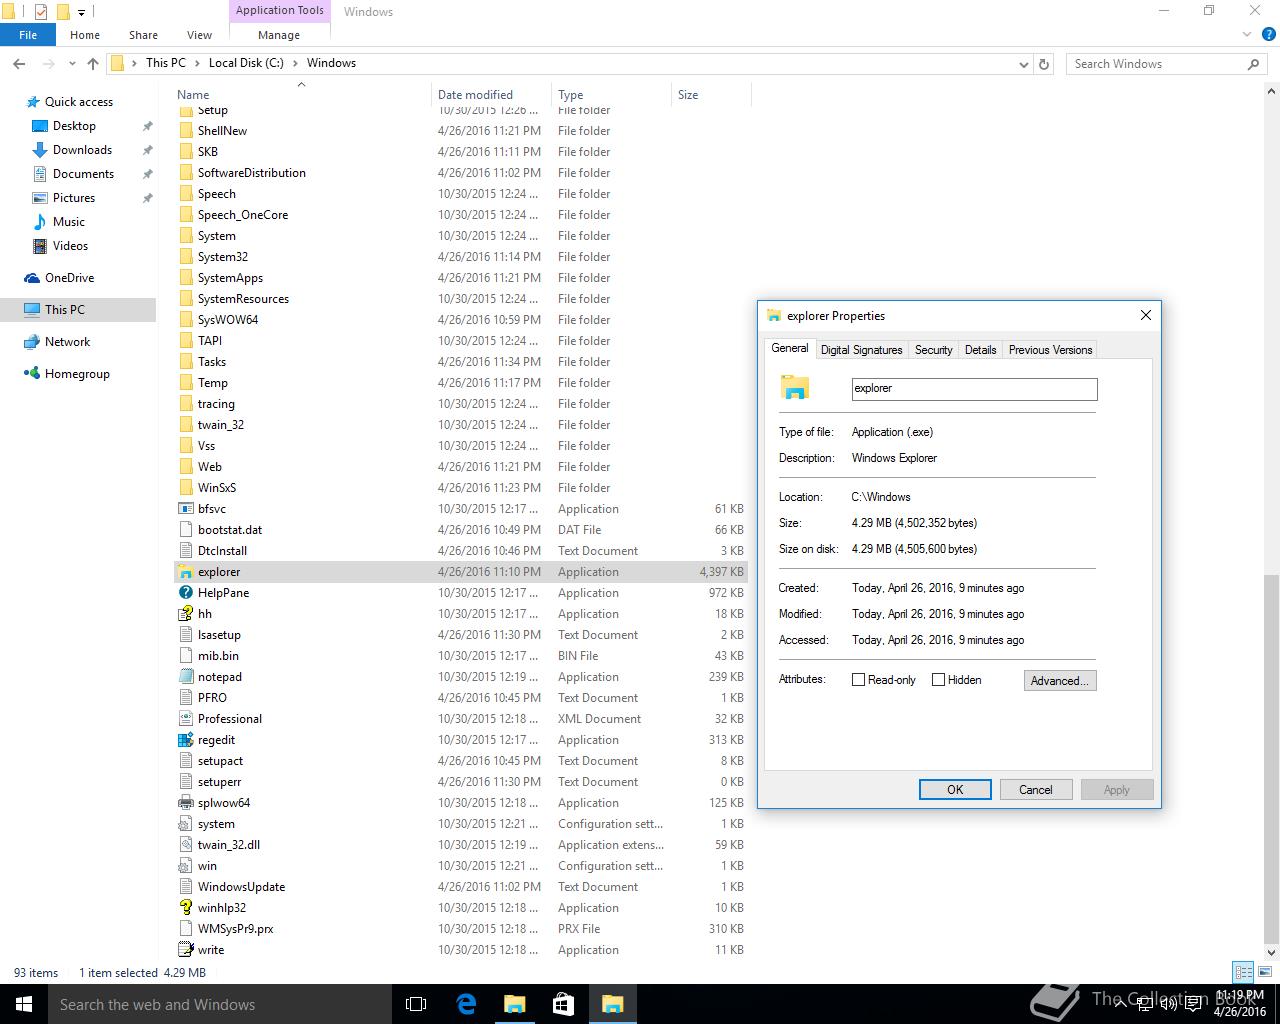Expand the This PC breadcrumb arrow
This screenshot has height=1024, width=1280.
pos(197,63)
